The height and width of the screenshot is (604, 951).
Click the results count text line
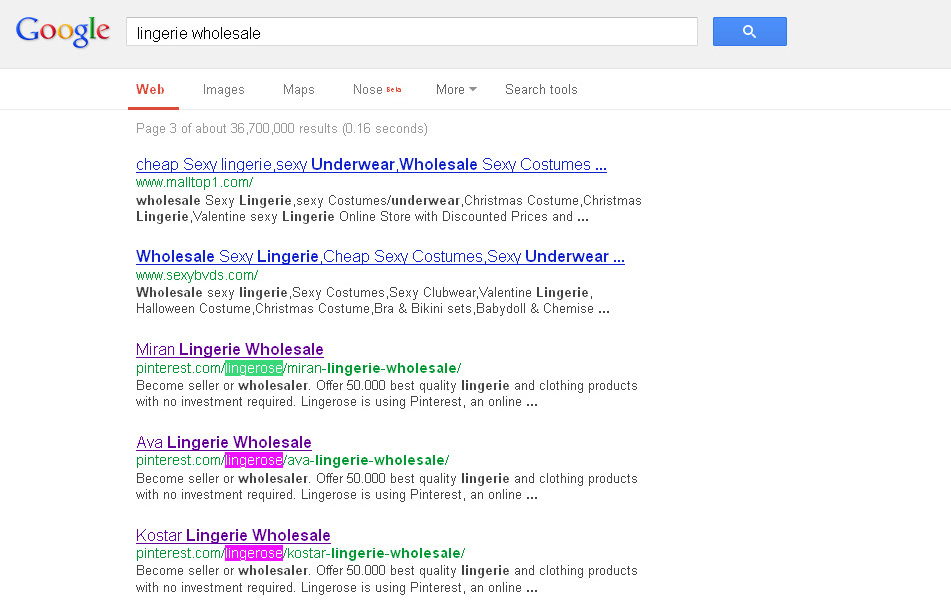tap(282, 129)
